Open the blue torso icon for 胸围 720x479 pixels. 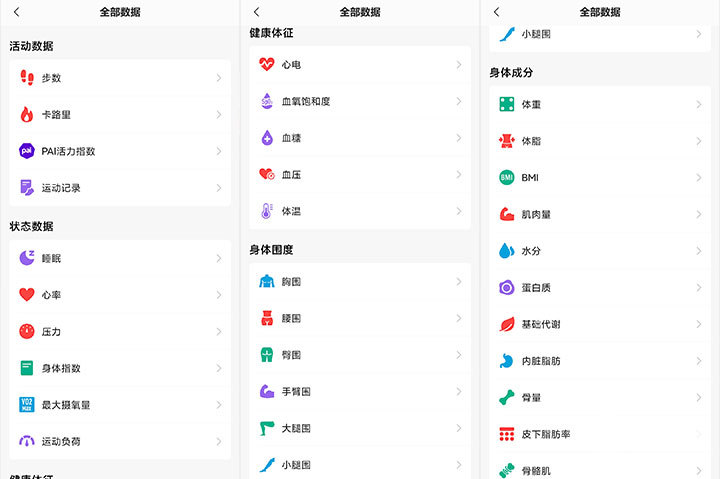click(x=267, y=282)
